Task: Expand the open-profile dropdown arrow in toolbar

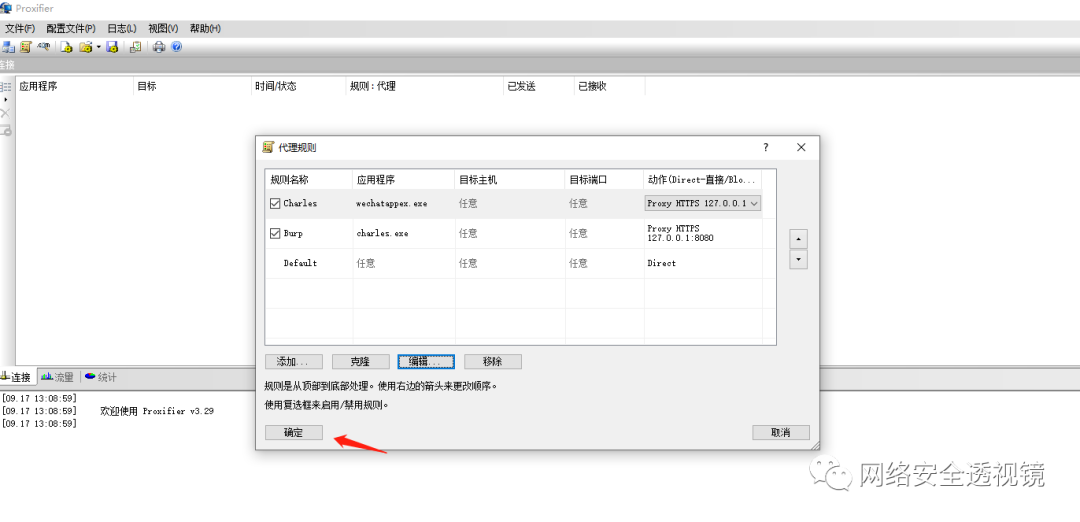Action: 98,47
